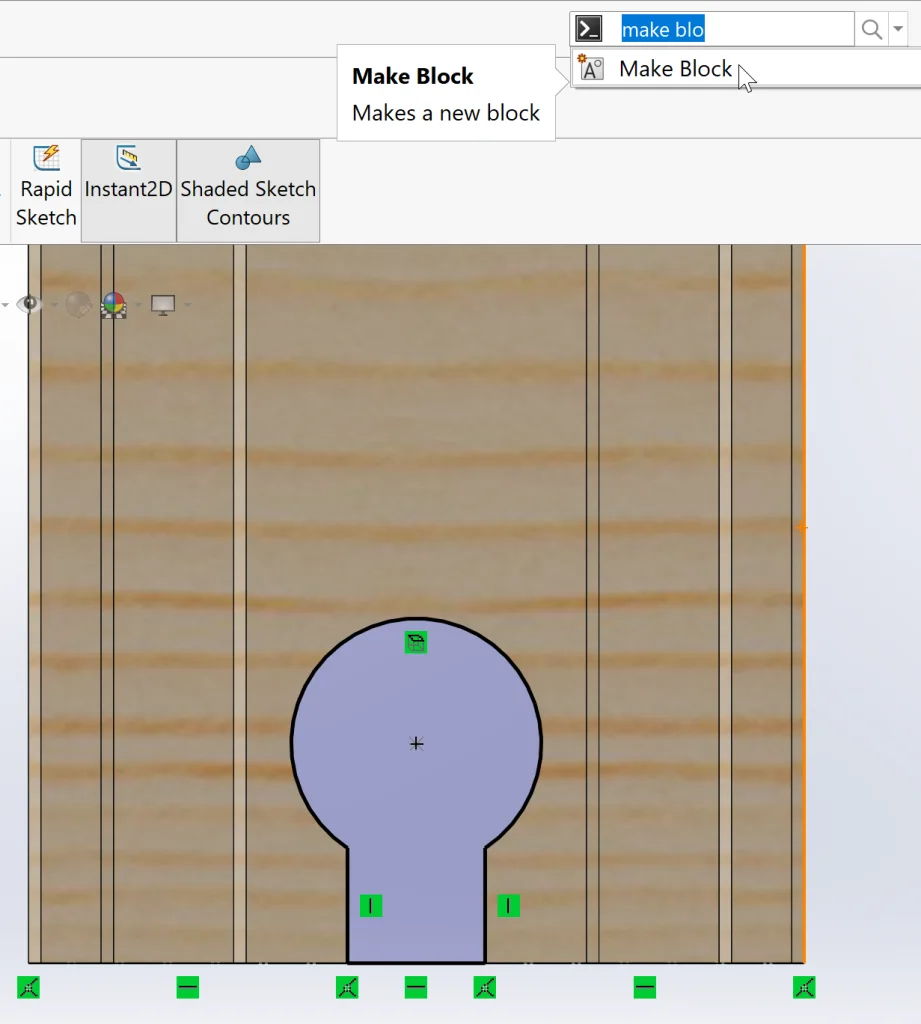This screenshot has height=1024, width=921.
Task: Expand the Apply Scene dropdown arrow
Action: coord(138,304)
